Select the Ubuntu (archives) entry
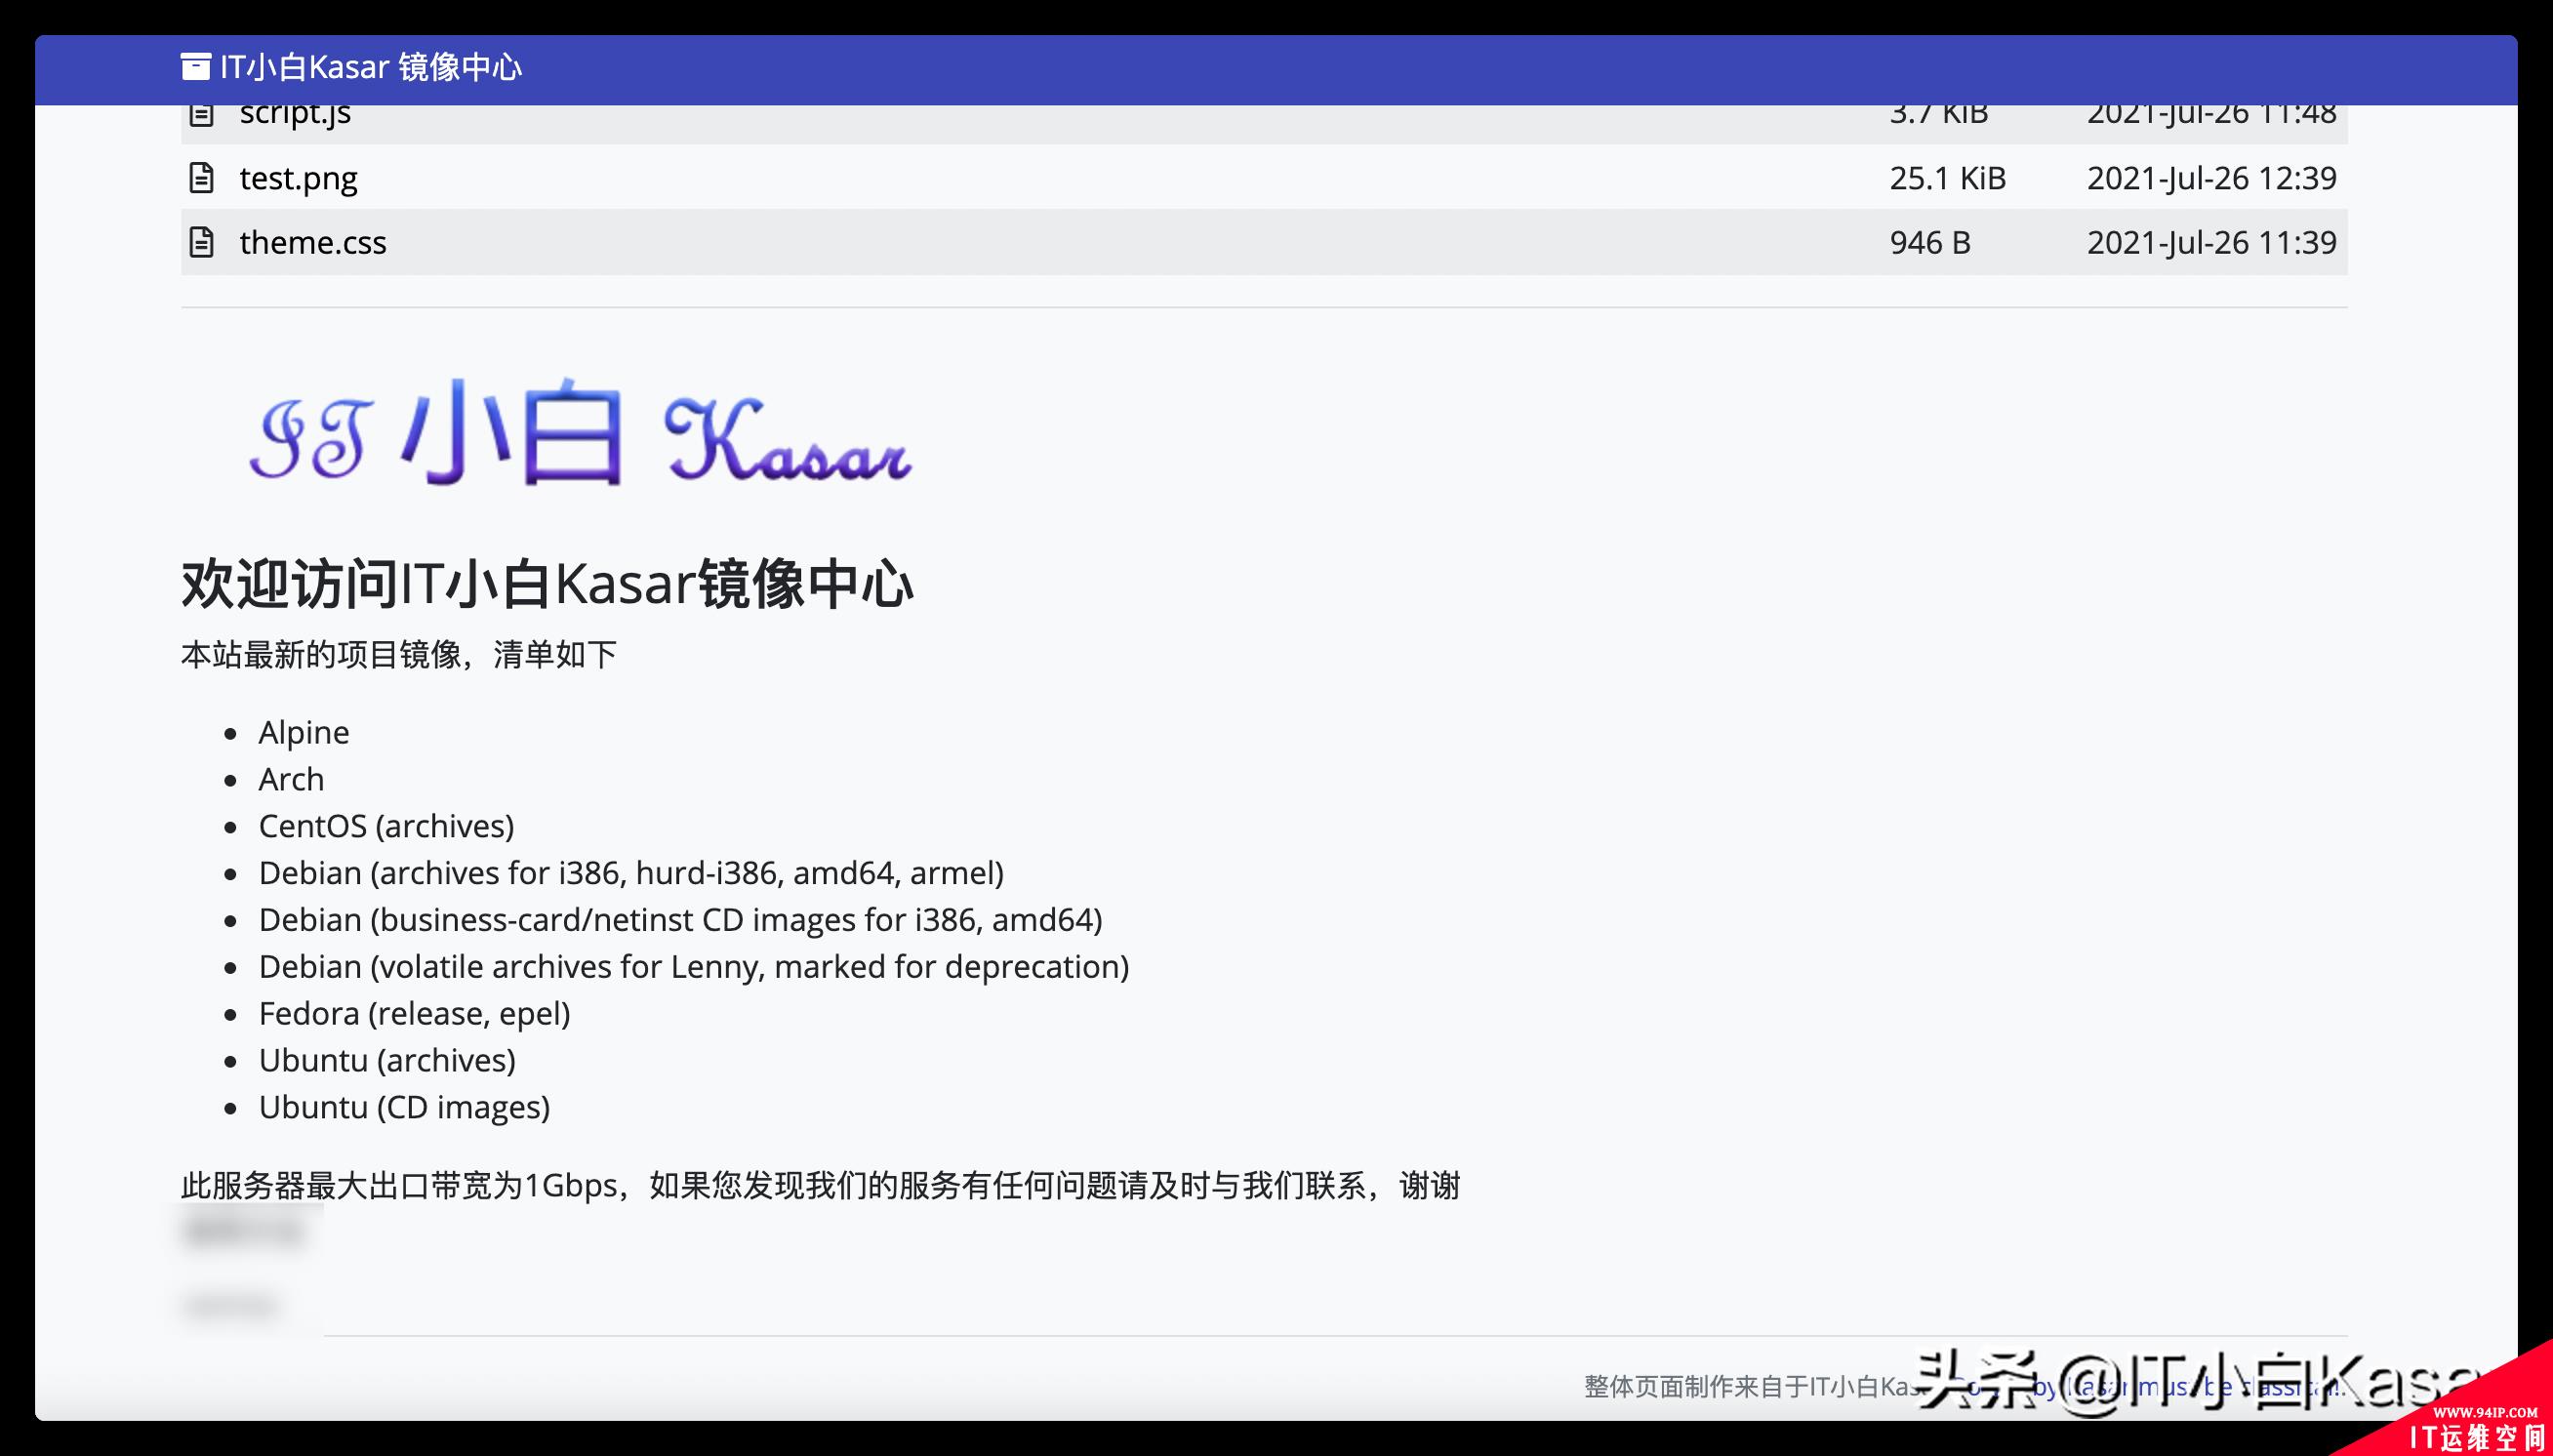Viewport: 2553px width, 1456px height. 387,1060
